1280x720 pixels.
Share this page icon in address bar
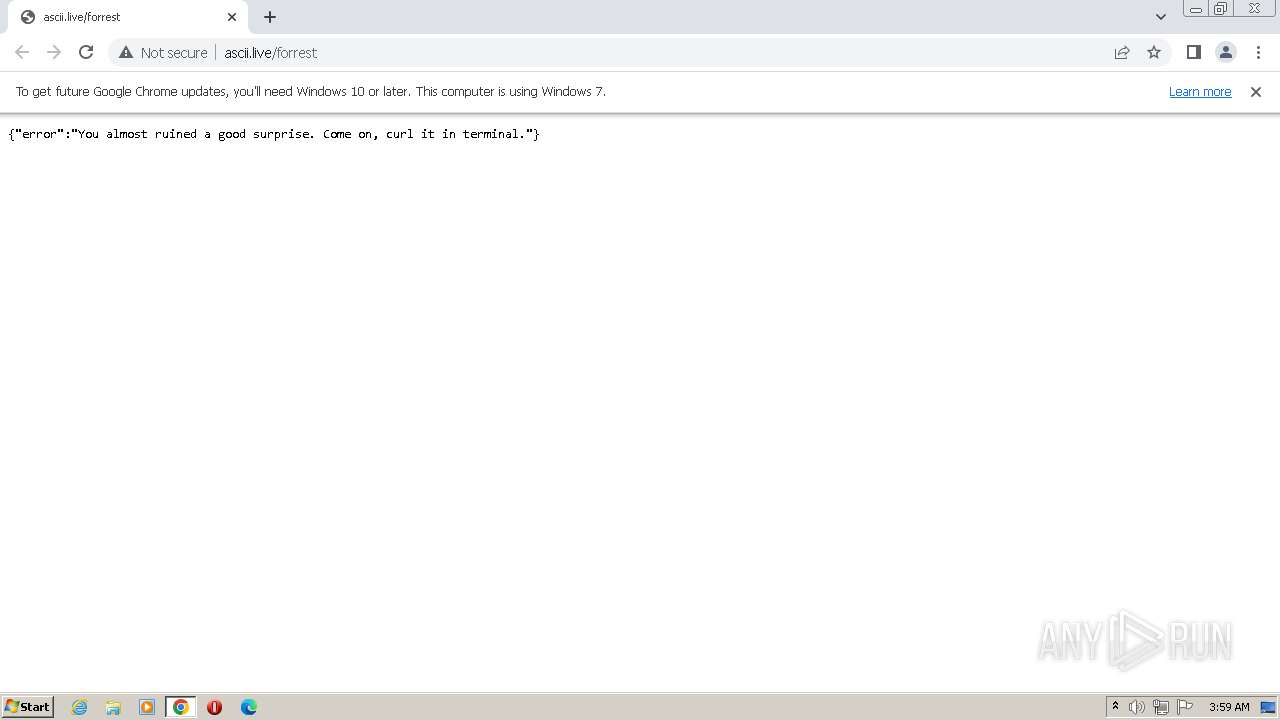click(1122, 52)
